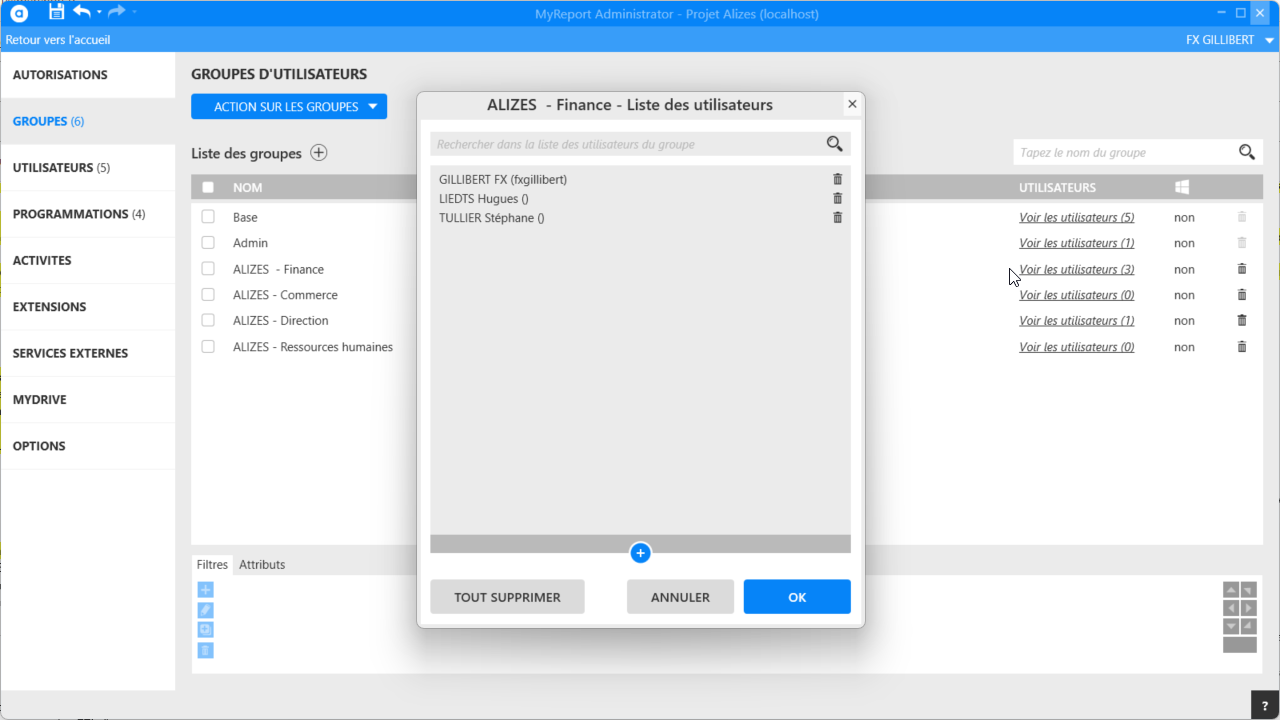Open the undo history dropdown arrow

(x=99, y=12)
